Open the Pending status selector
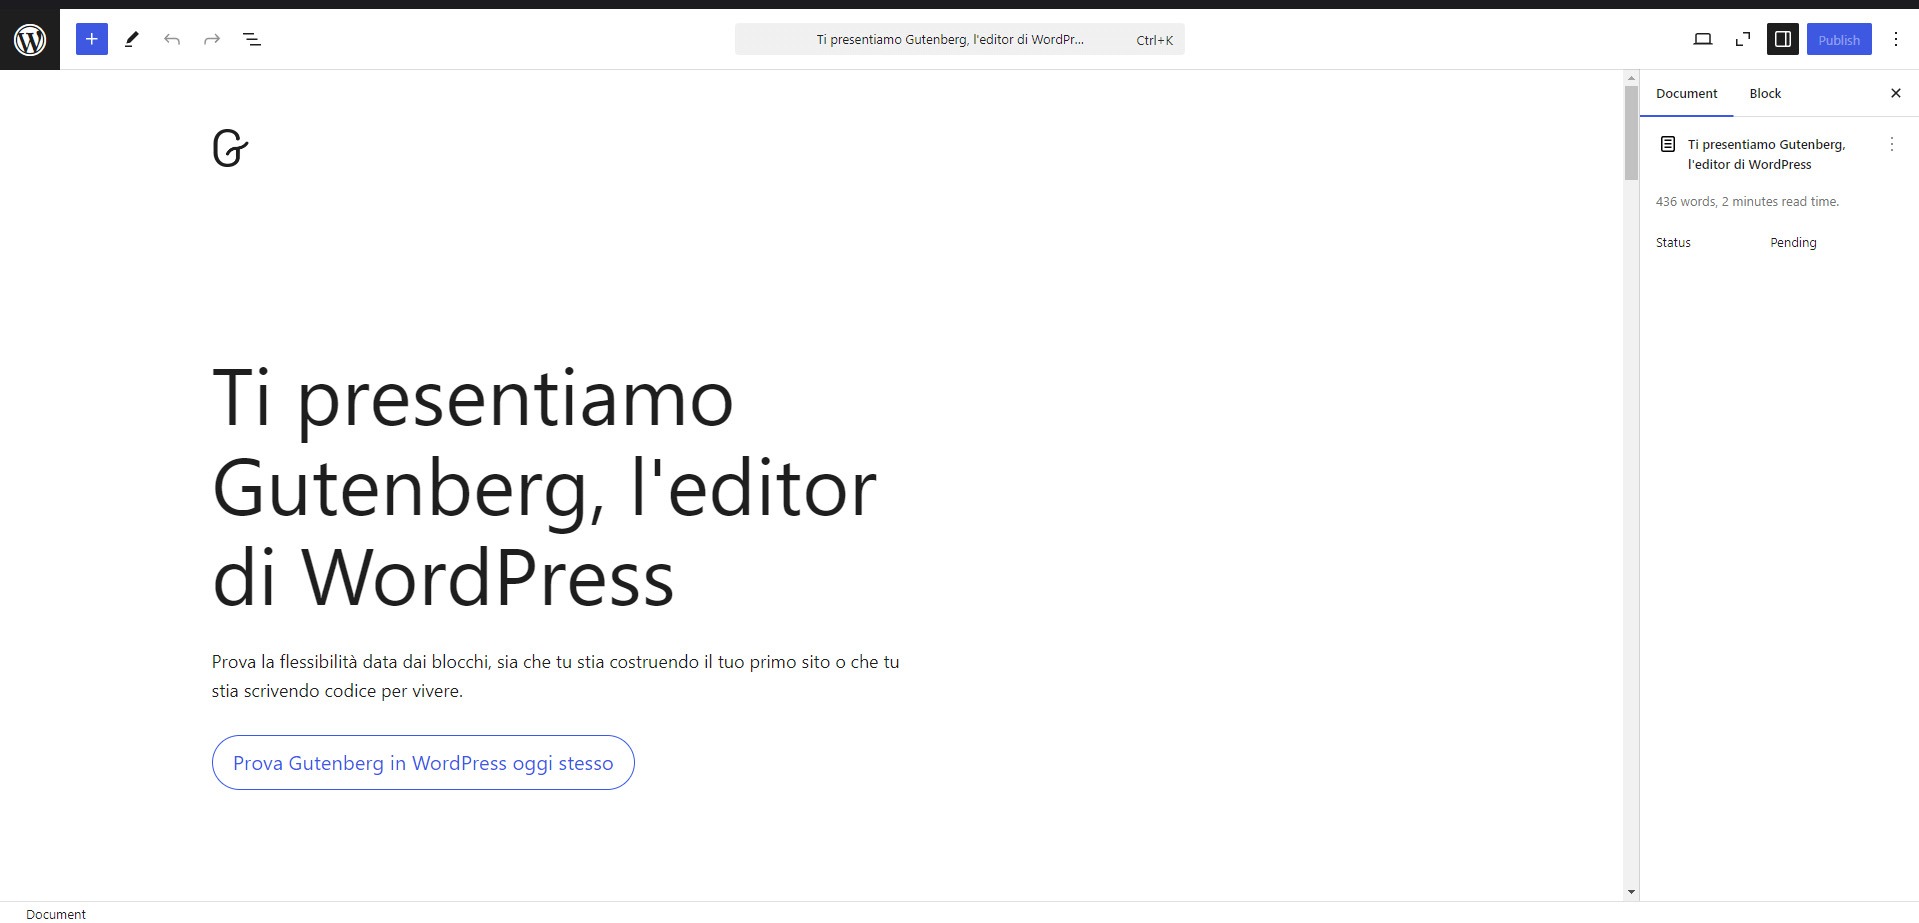This screenshot has height=923, width=1919. click(1793, 242)
